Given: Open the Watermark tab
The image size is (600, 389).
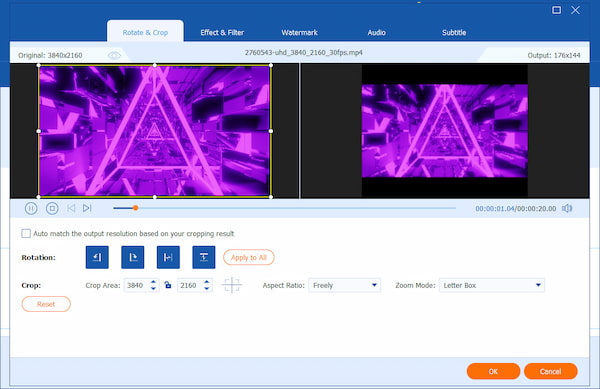Looking at the screenshot, I should 300,33.
